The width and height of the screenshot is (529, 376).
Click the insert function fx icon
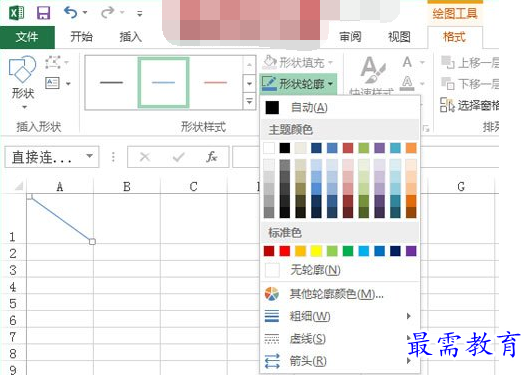(212, 157)
